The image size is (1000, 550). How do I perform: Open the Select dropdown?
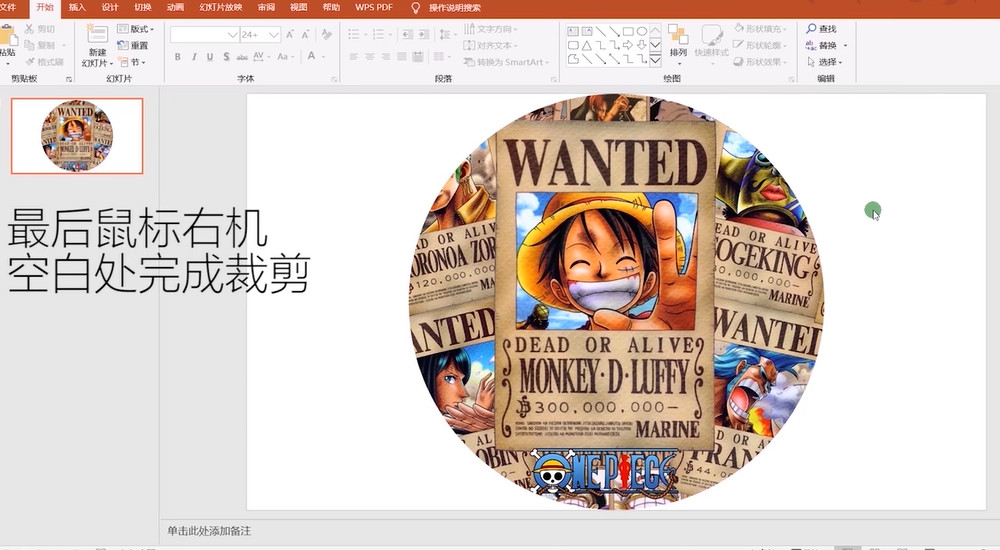click(x=825, y=62)
